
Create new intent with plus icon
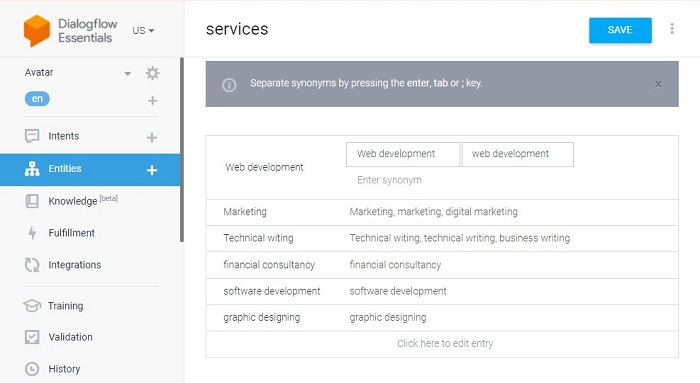coord(152,137)
